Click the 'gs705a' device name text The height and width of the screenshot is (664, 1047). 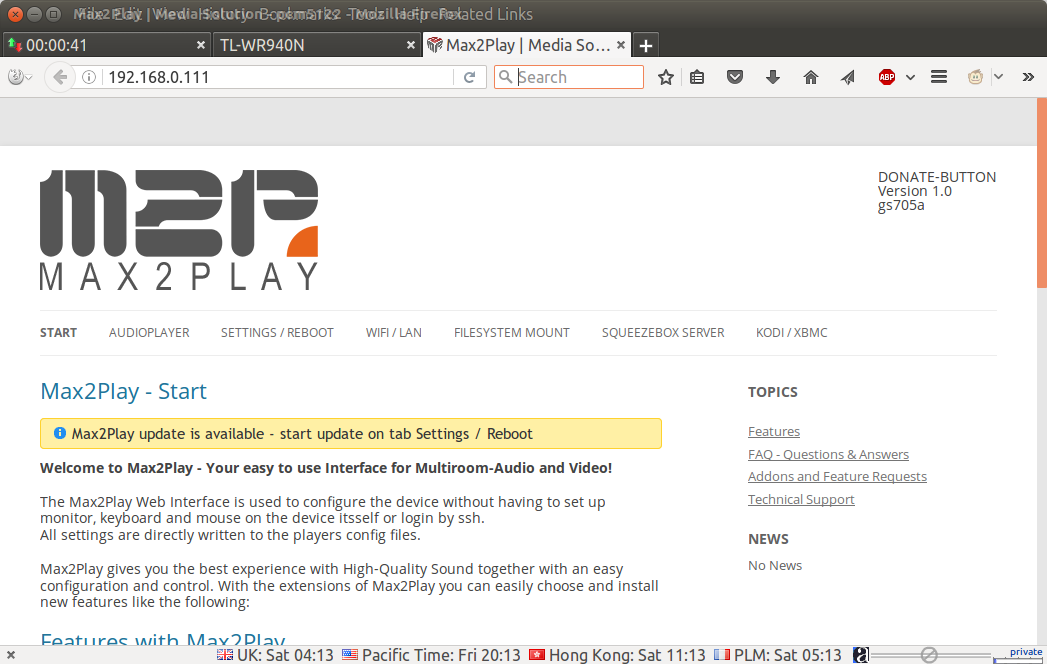pos(901,205)
